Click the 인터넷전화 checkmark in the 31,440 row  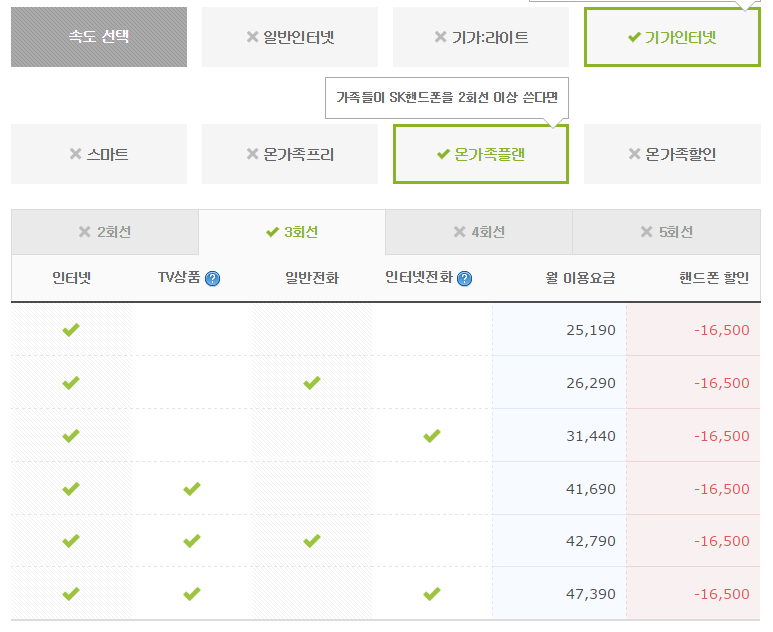[x=432, y=436]
